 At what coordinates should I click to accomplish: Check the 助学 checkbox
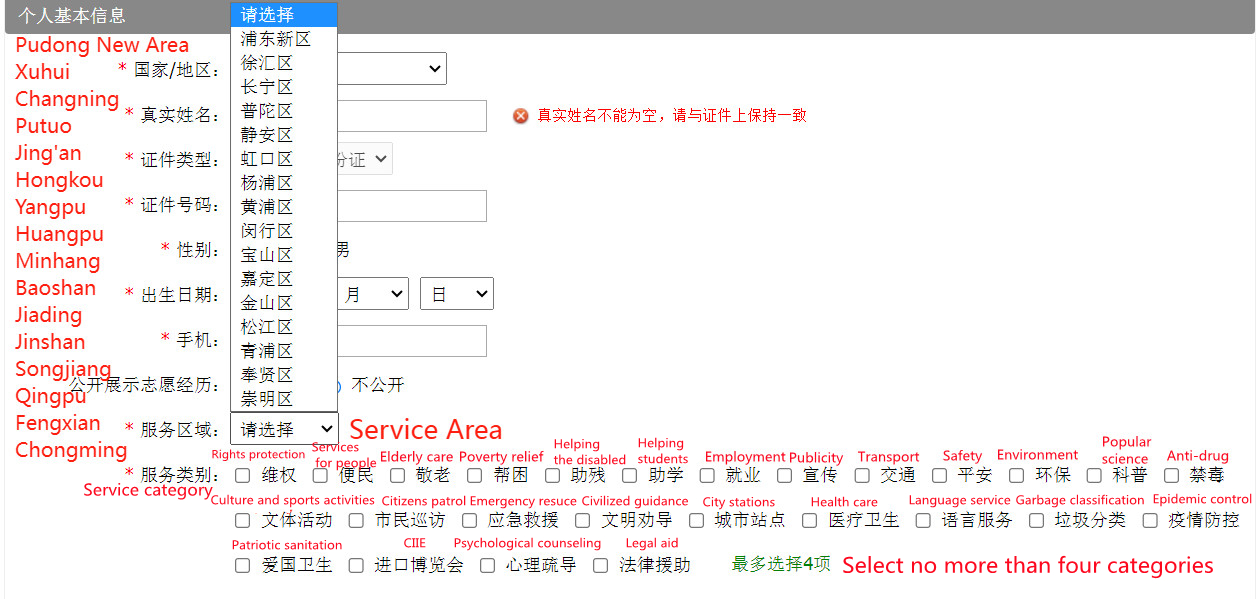coord(629,475)
